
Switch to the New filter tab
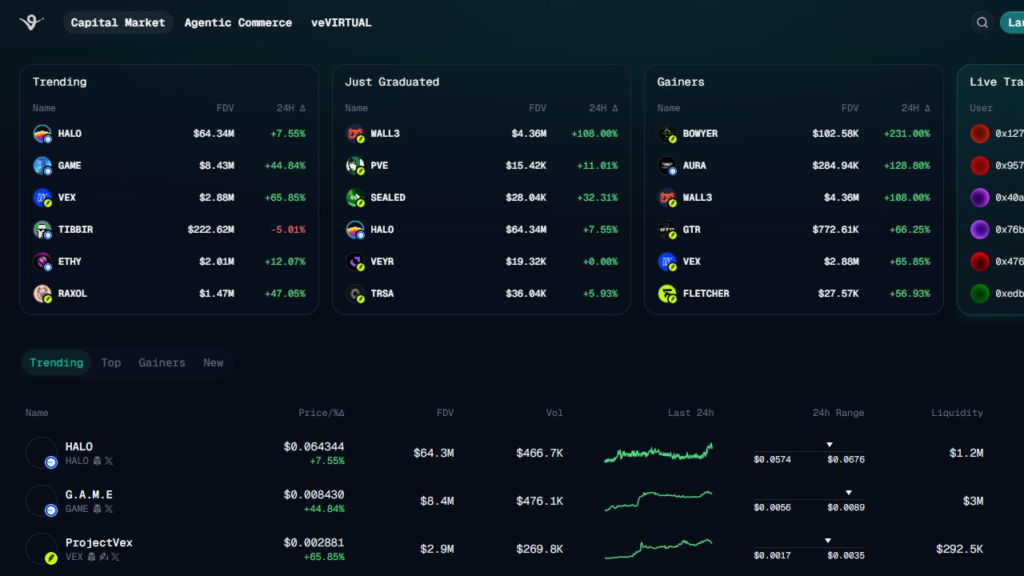[213, 362]
